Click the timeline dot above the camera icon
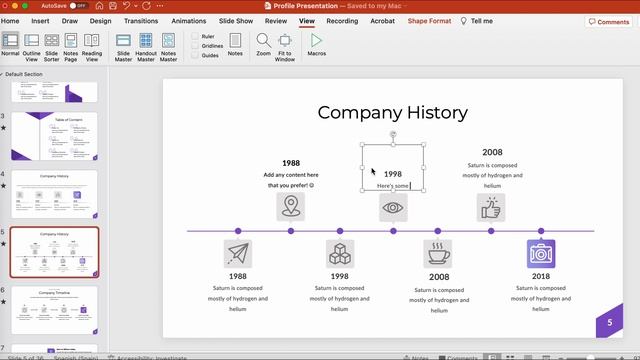This screenshot has height=360, width=640. tap(541, 231)
